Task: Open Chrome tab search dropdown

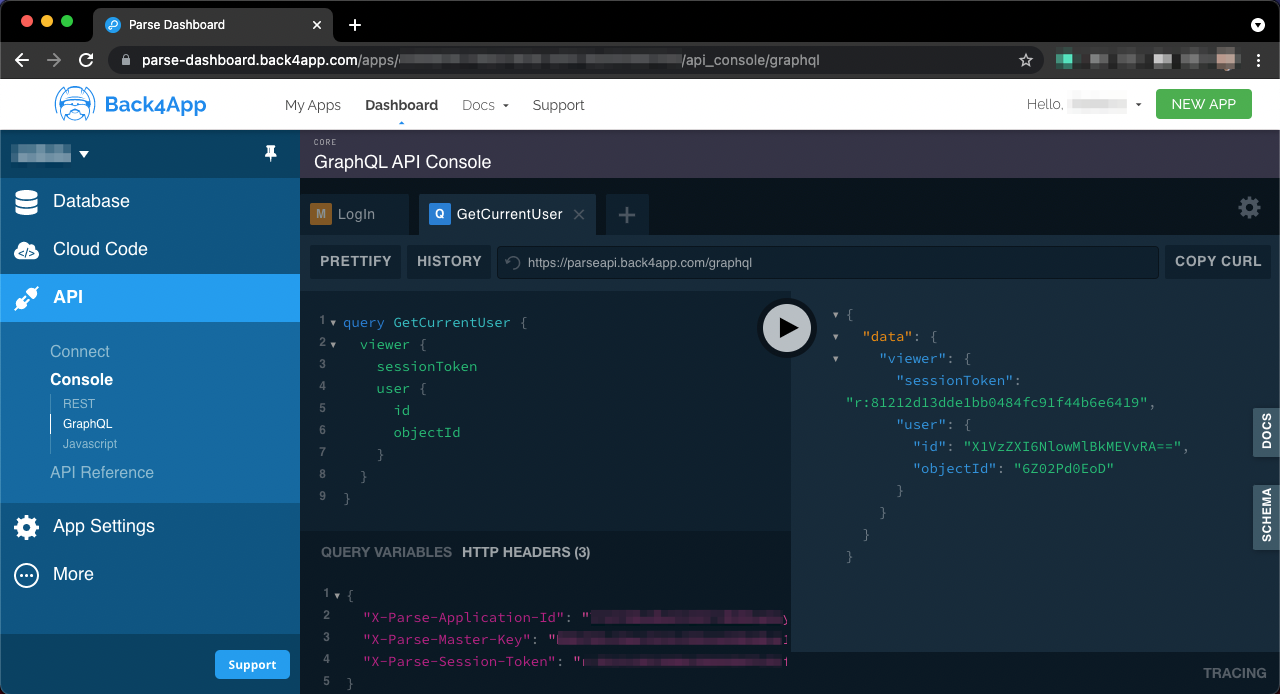Action: pyautogui.click(x=1258, y=25)
